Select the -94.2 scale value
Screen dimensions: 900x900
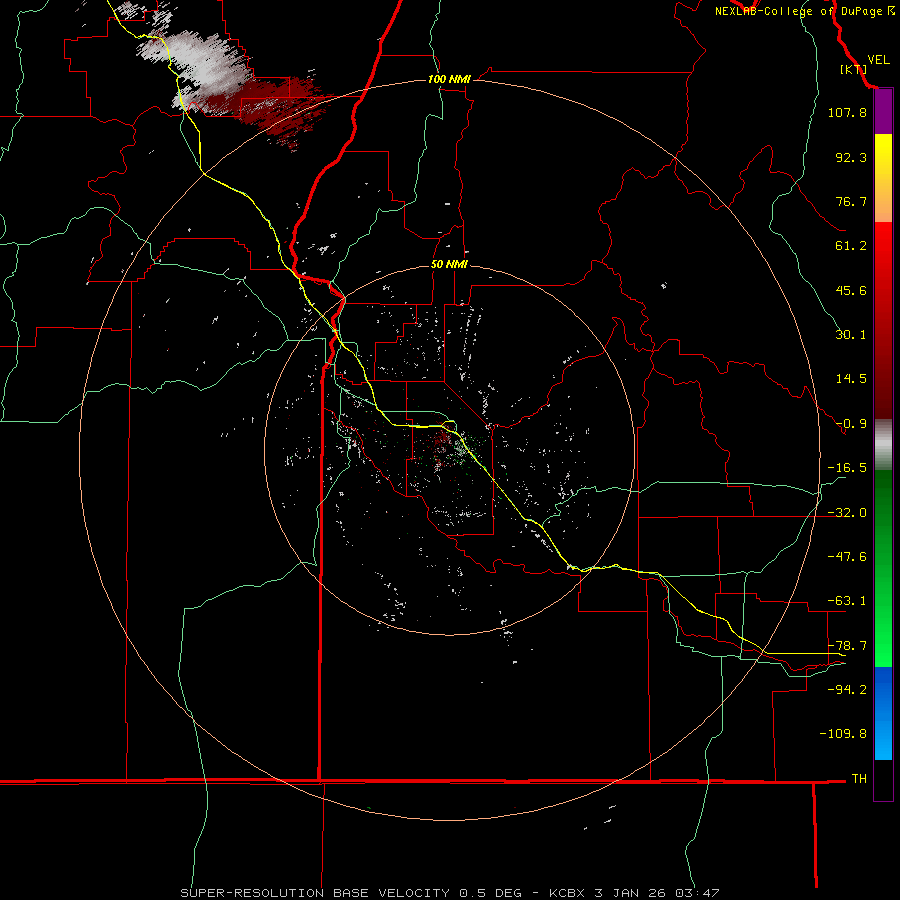click(x=847, y=689)
